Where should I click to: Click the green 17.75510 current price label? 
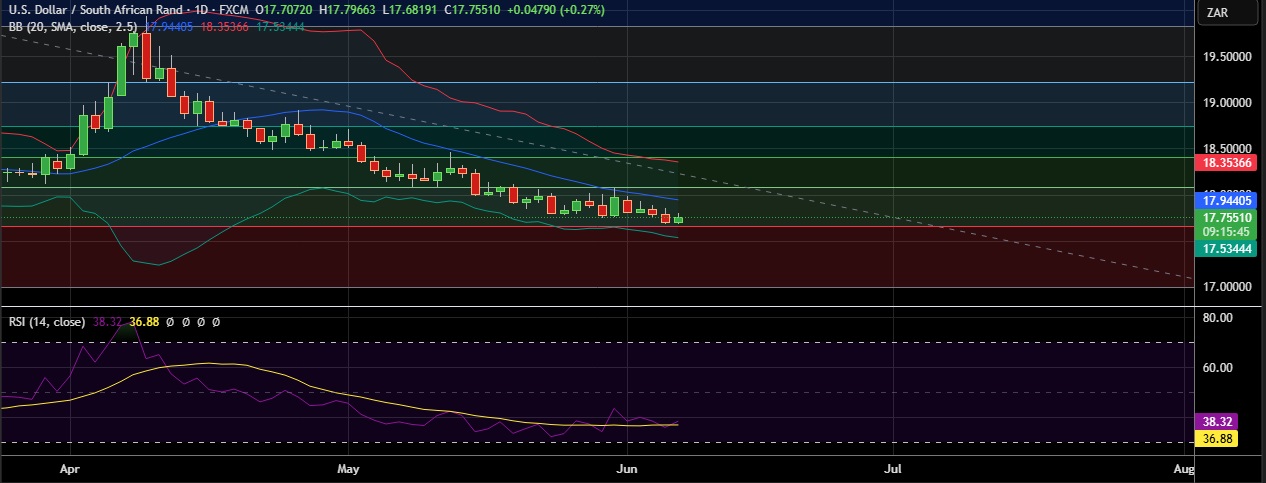pos(1226,217)
